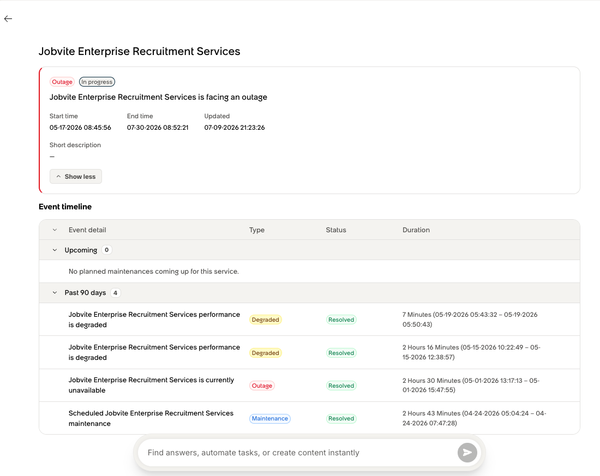Click Degraded badge in the 2 Hours 16 Minutes row

click(x=266, y=353)
